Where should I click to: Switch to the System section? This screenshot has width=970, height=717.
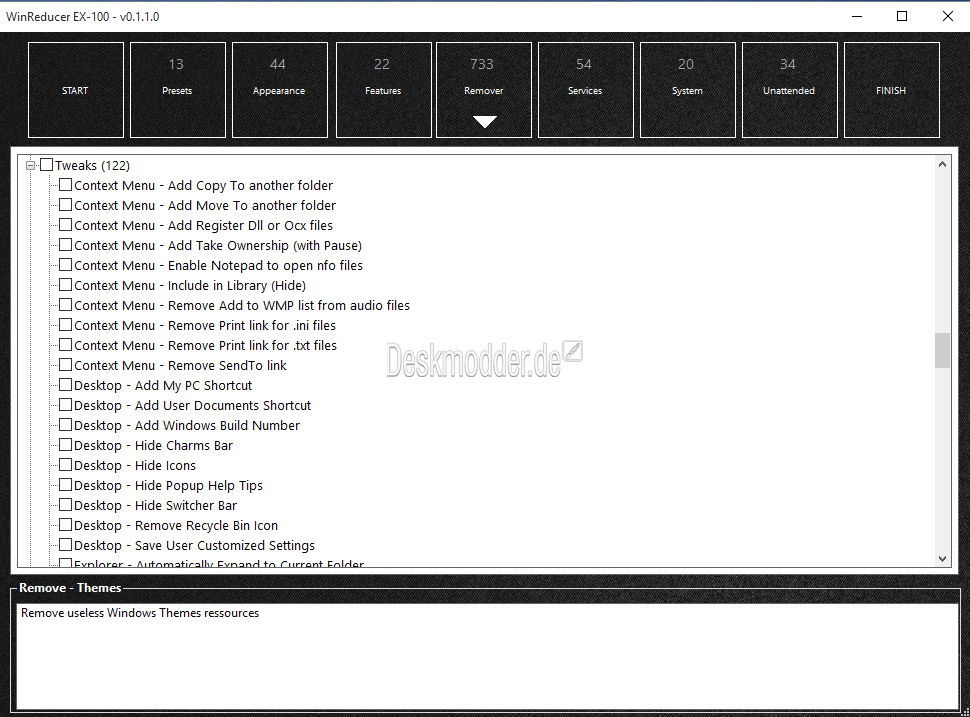tap(687, 90)
